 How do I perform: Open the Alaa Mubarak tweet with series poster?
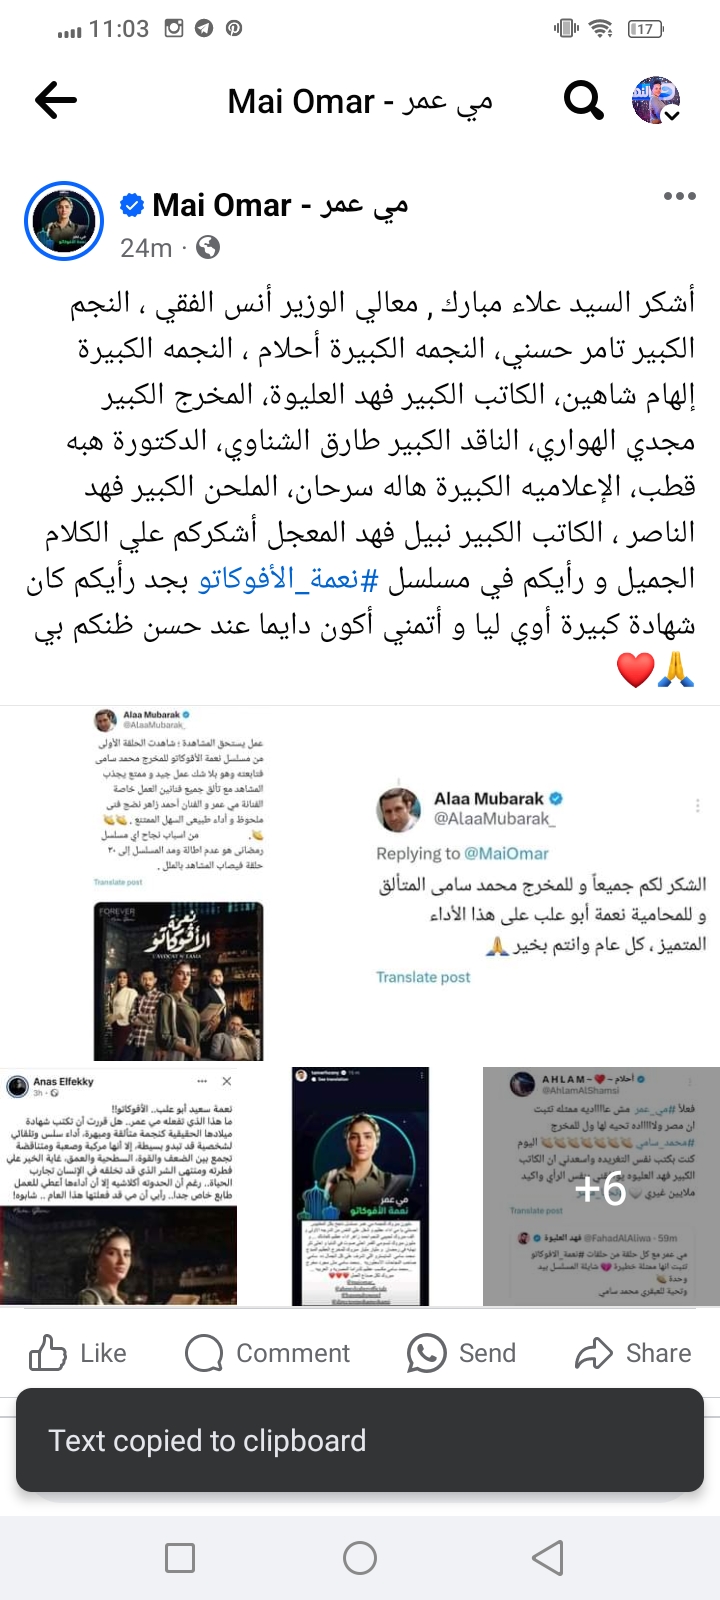[x=179, y=883]
